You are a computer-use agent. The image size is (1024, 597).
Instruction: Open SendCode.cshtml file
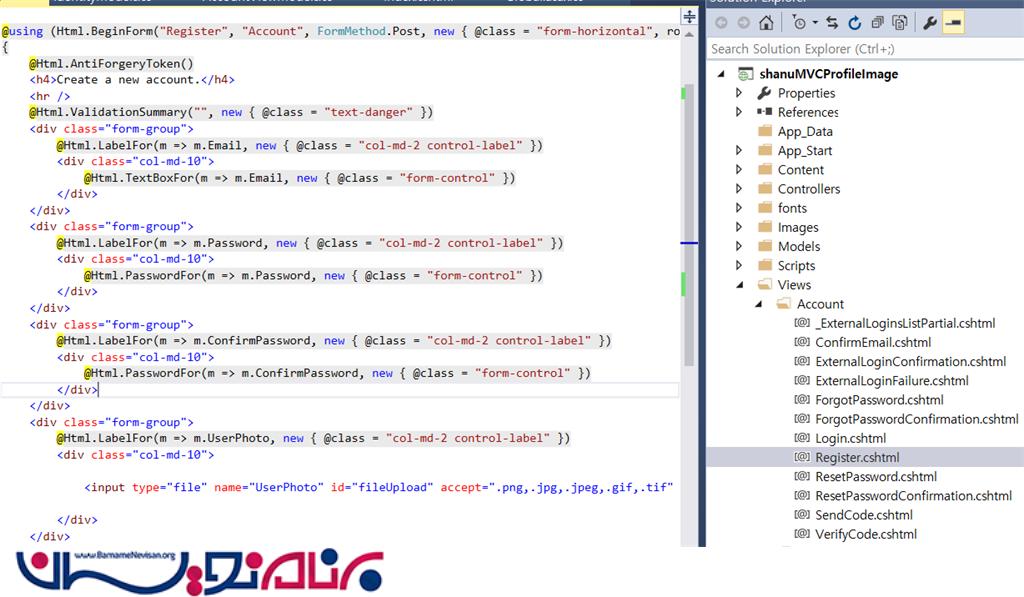click(x=864, y=515)
